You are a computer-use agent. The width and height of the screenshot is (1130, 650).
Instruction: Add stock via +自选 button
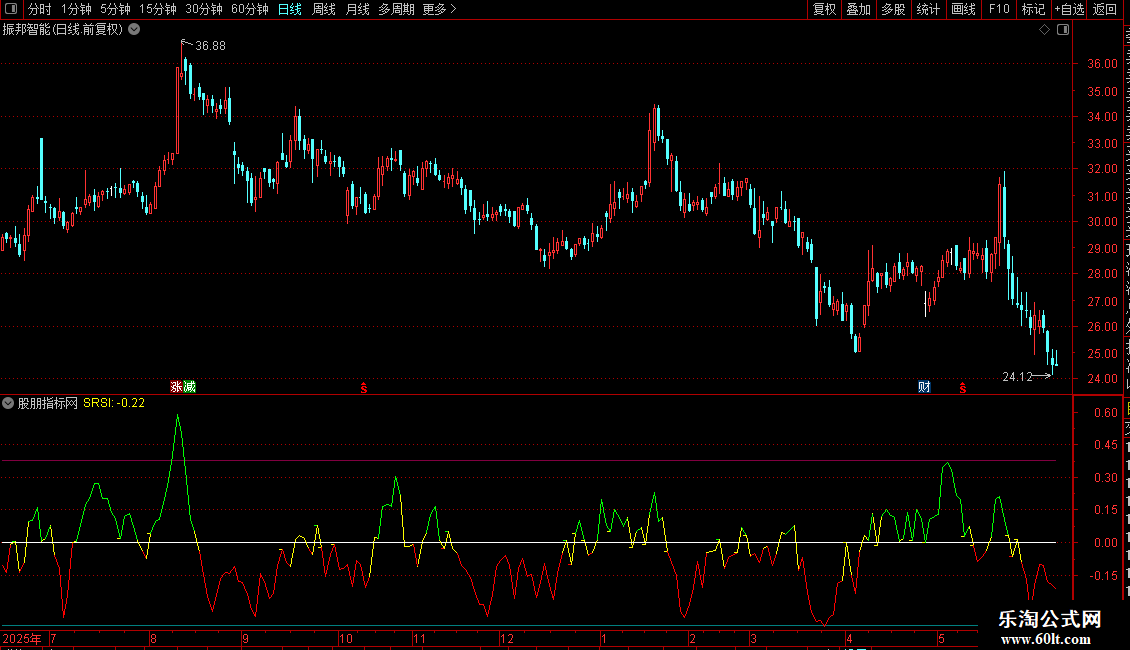click(1069, 9)
